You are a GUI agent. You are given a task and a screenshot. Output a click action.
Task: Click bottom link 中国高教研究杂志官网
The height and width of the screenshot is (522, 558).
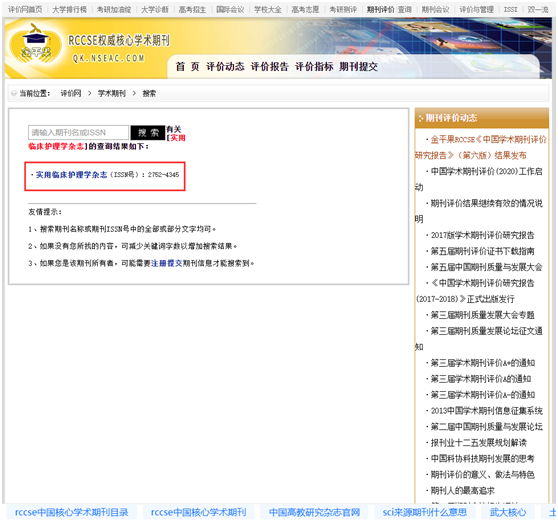tap(315, 512)
